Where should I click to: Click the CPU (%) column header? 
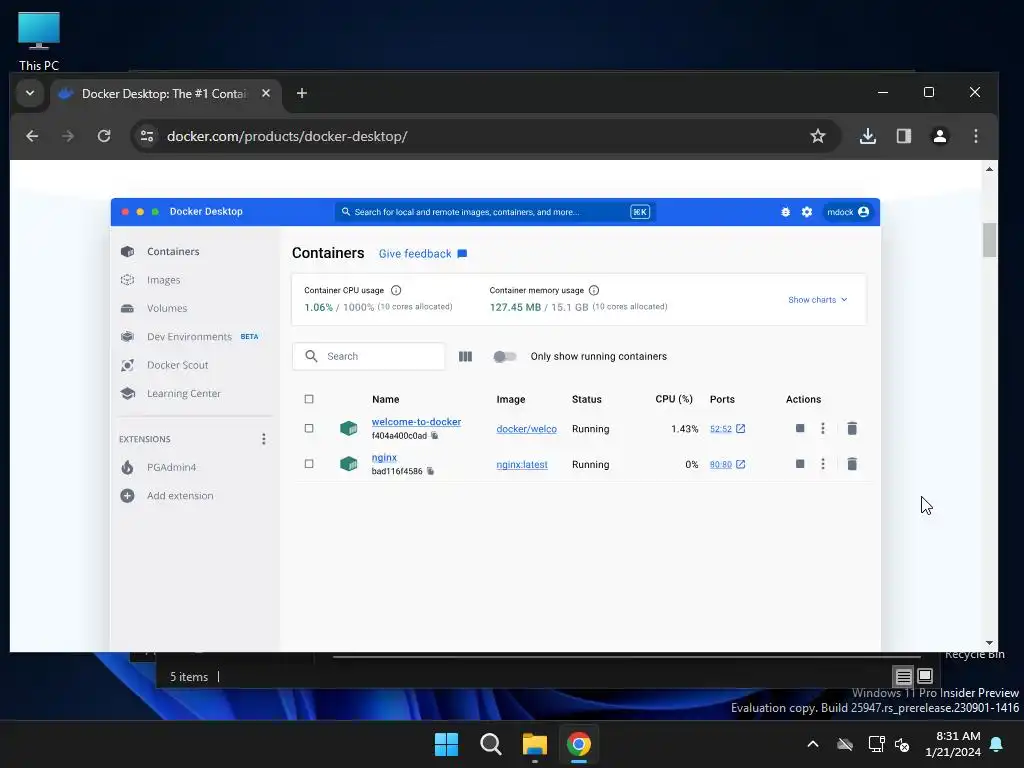tap(674, 399)
